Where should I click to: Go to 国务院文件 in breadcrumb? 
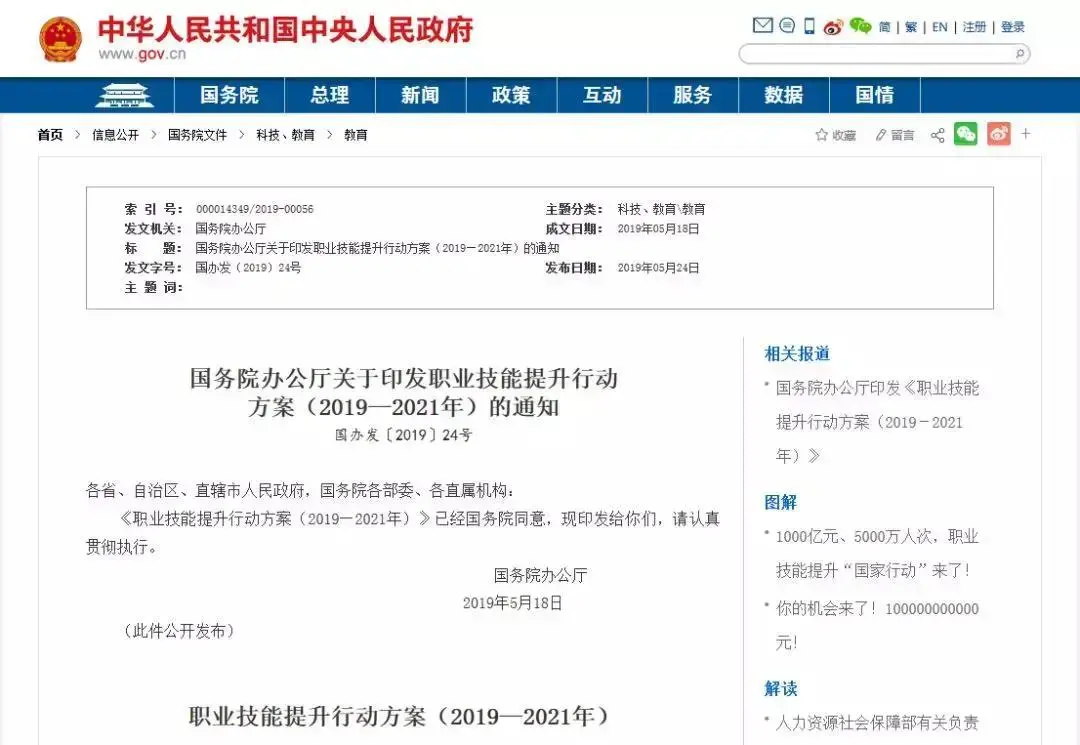(197, 135)
